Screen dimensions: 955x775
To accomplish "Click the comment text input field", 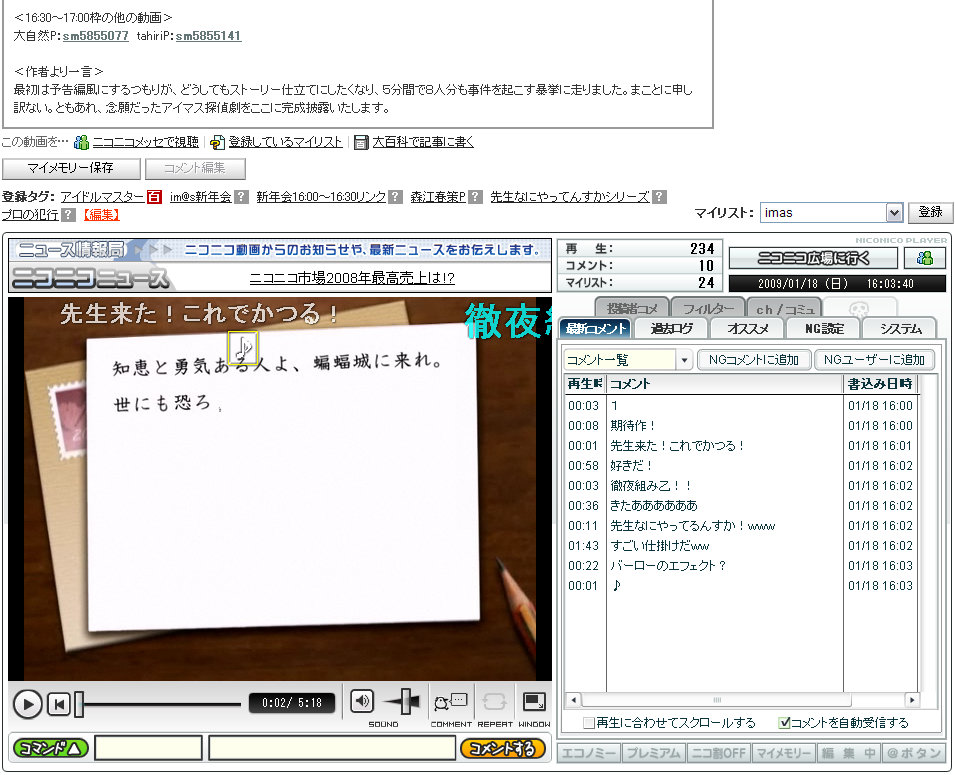I will click(332, 748).
